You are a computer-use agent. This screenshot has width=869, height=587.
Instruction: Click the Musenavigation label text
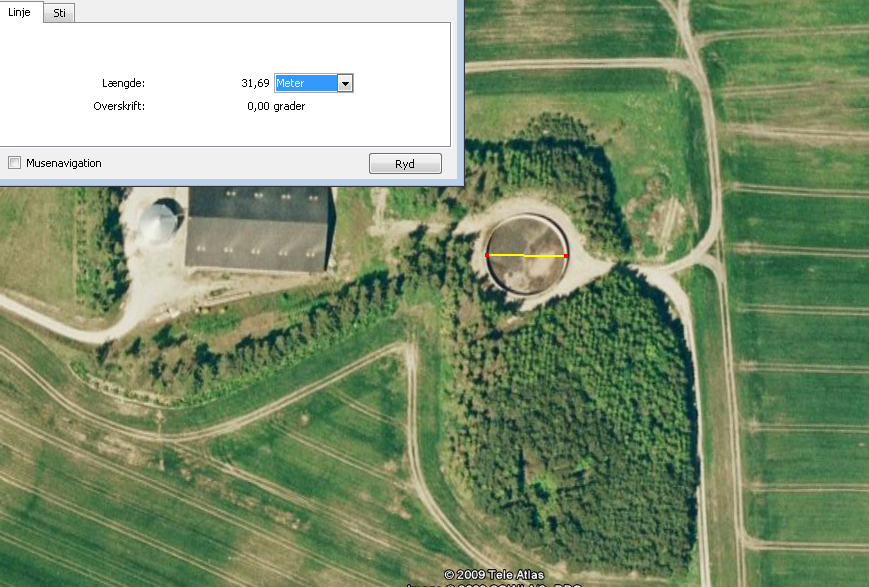click(x=64, y=163)
